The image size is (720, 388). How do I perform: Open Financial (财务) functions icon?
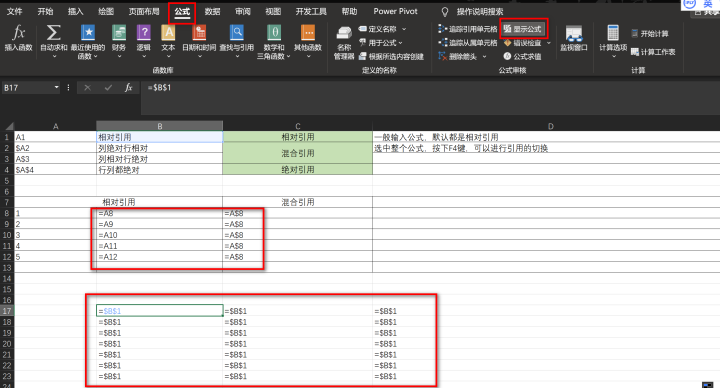coord(119,33)
